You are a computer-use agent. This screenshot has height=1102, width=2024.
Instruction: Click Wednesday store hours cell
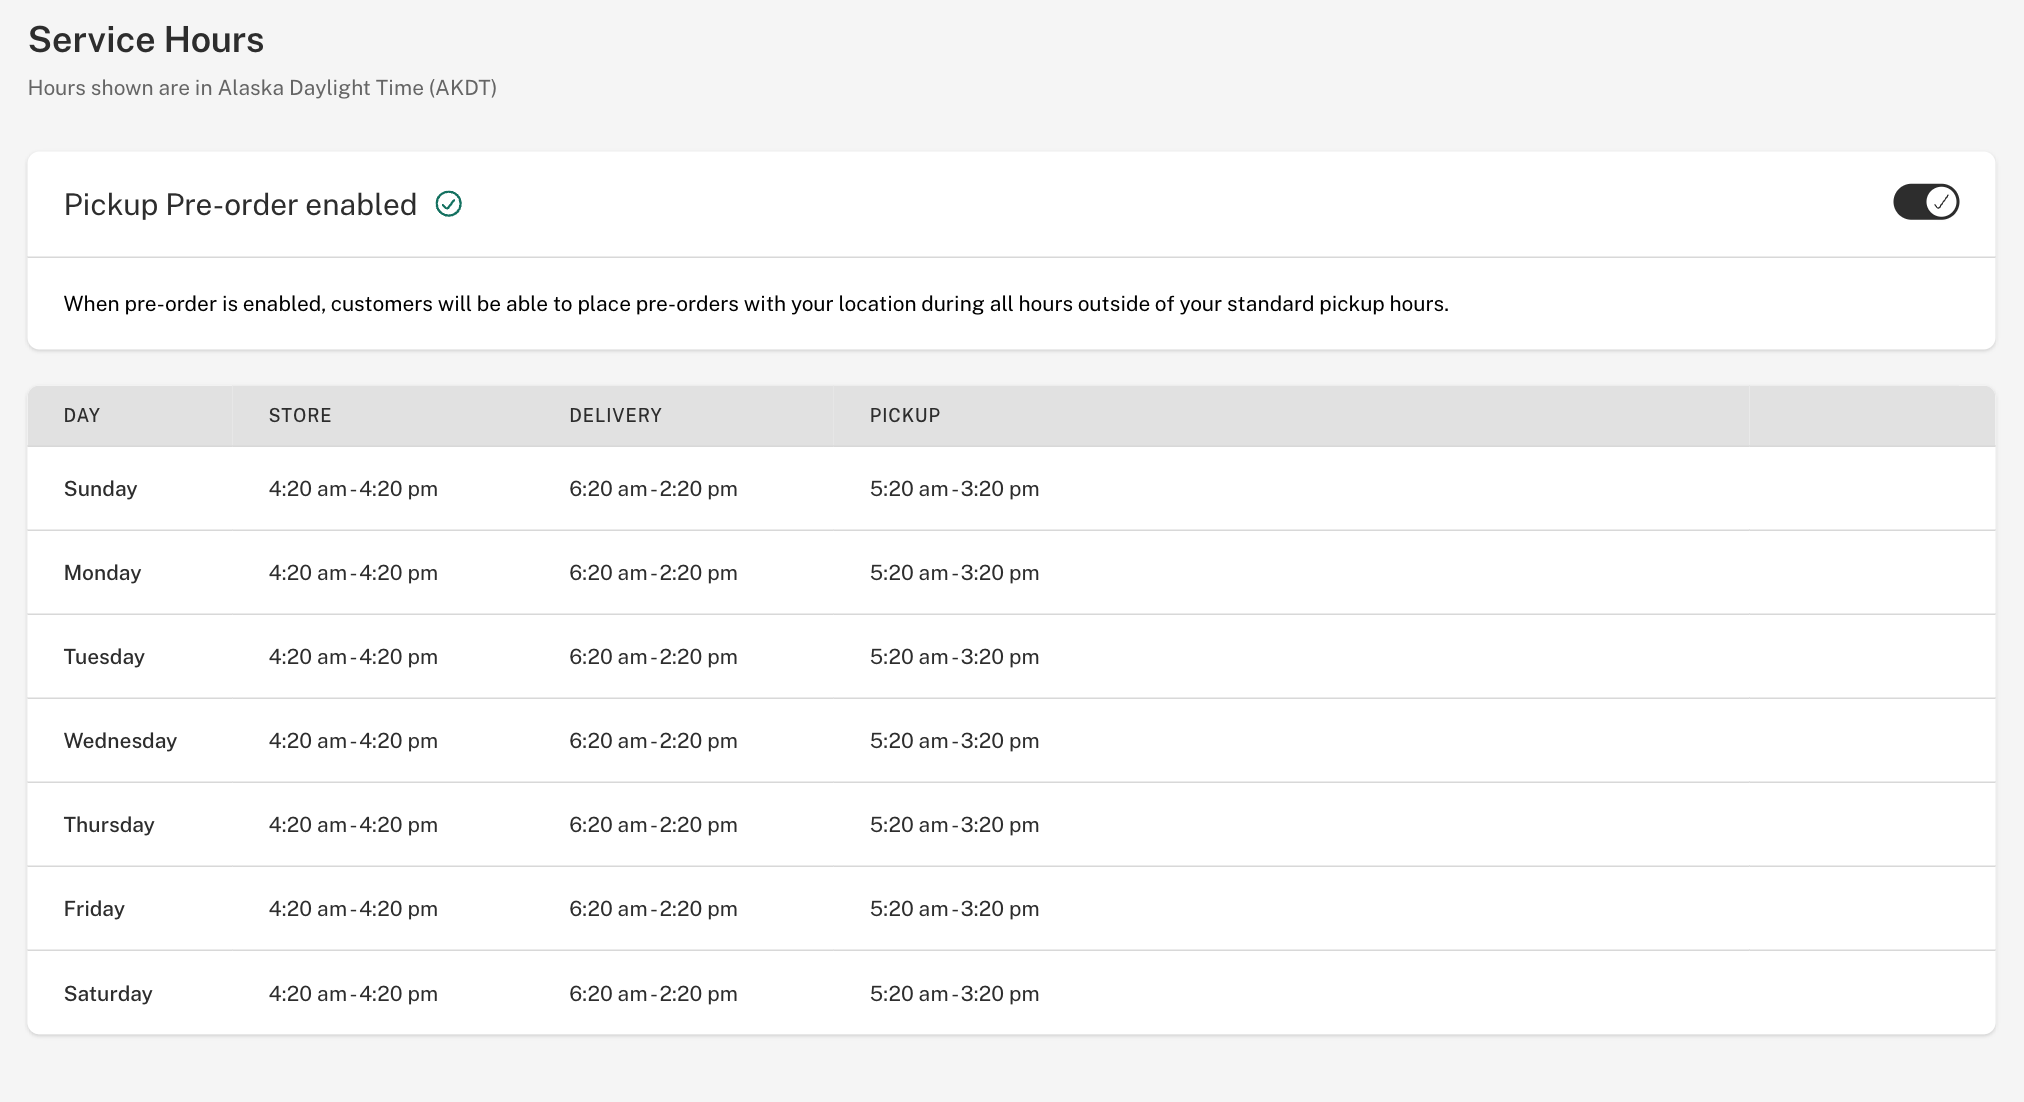point(353,741)
